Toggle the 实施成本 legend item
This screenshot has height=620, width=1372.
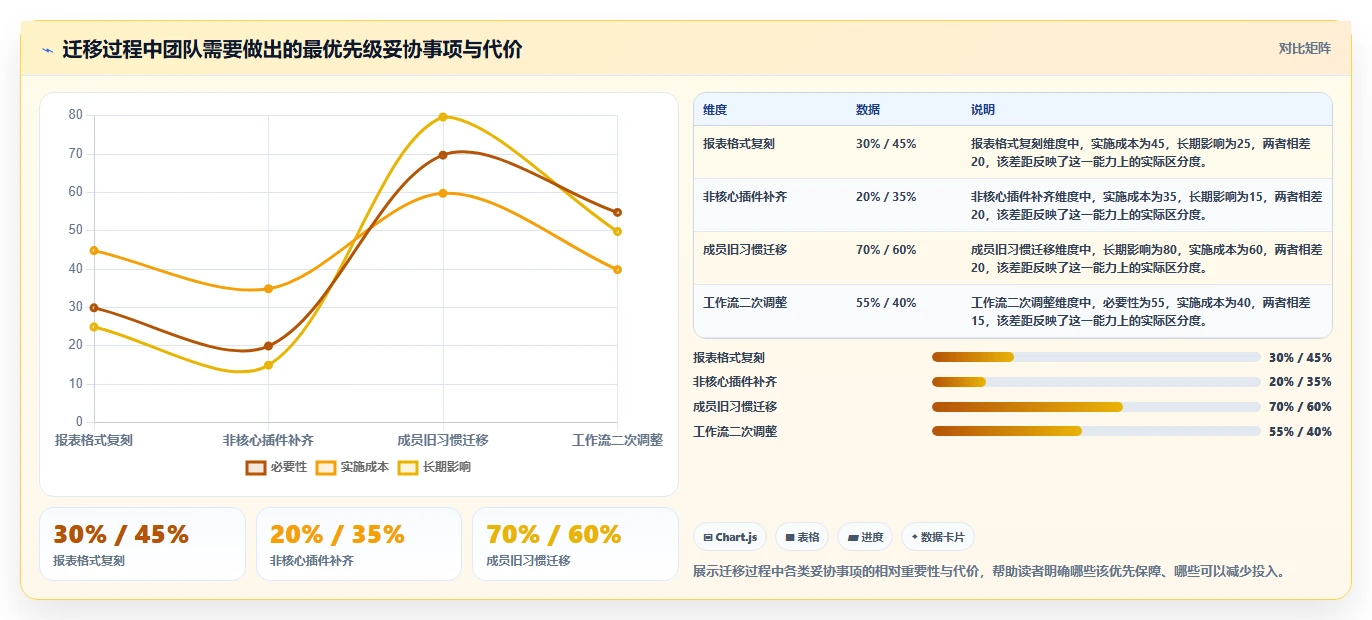pyautogui.click(x=352, y=467)
